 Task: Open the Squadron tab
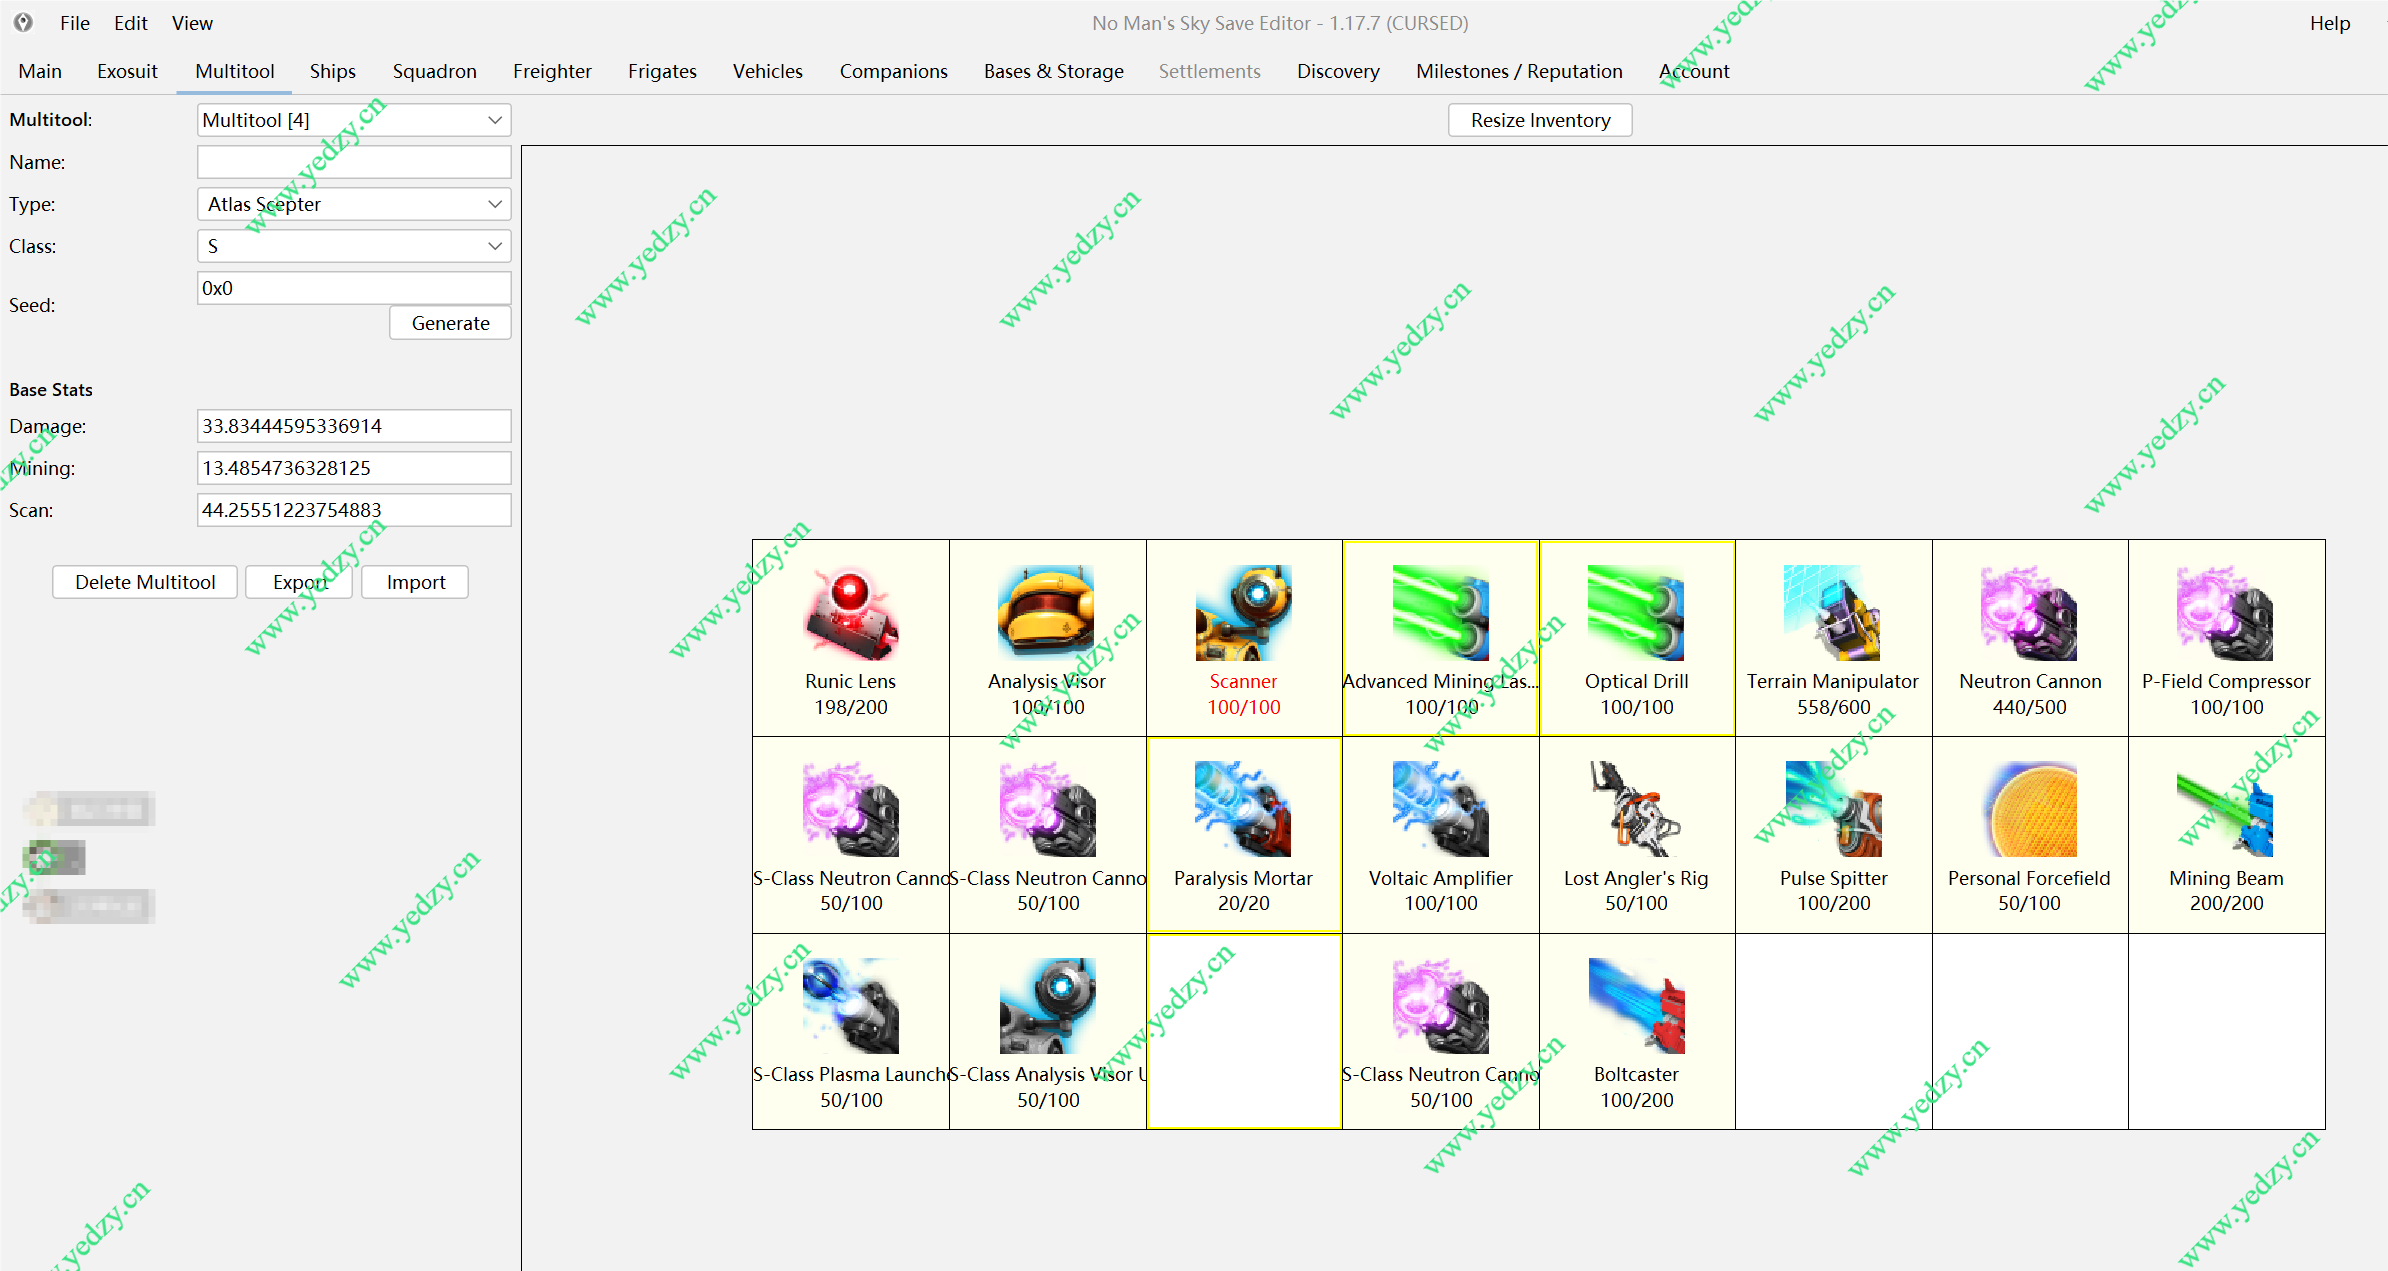click(435, 71)
